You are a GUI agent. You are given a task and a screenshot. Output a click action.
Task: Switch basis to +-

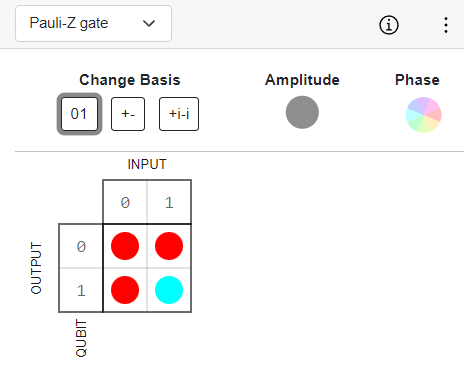tap(128, 114)
